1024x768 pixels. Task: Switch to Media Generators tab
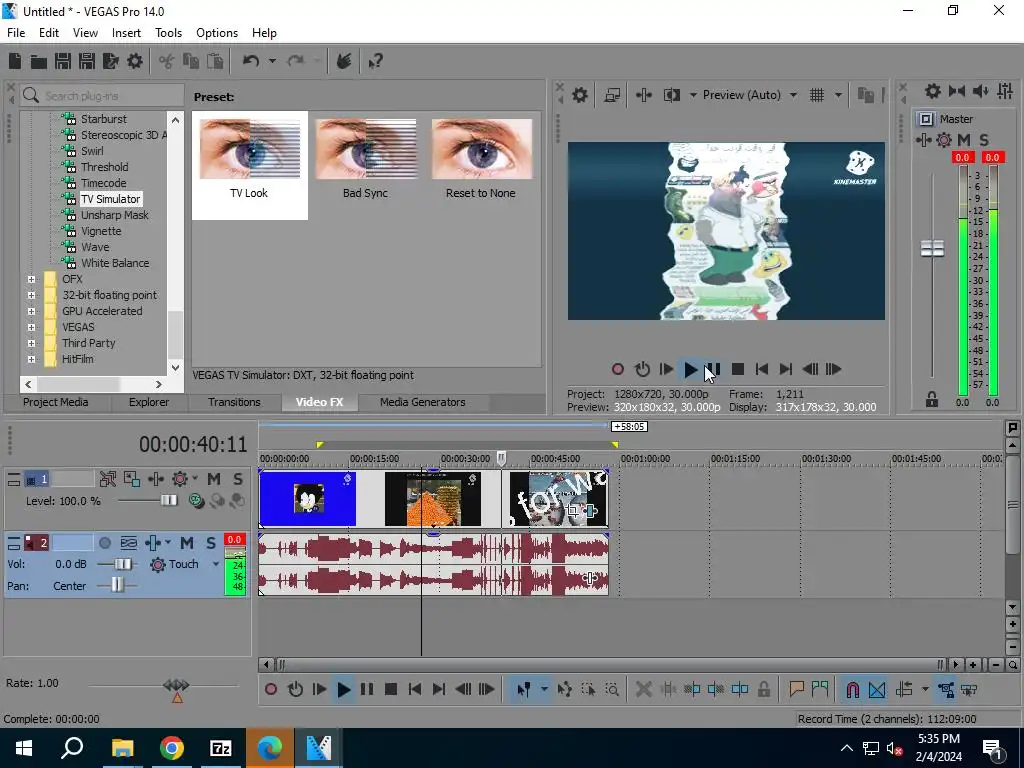(x=423, y=402)
